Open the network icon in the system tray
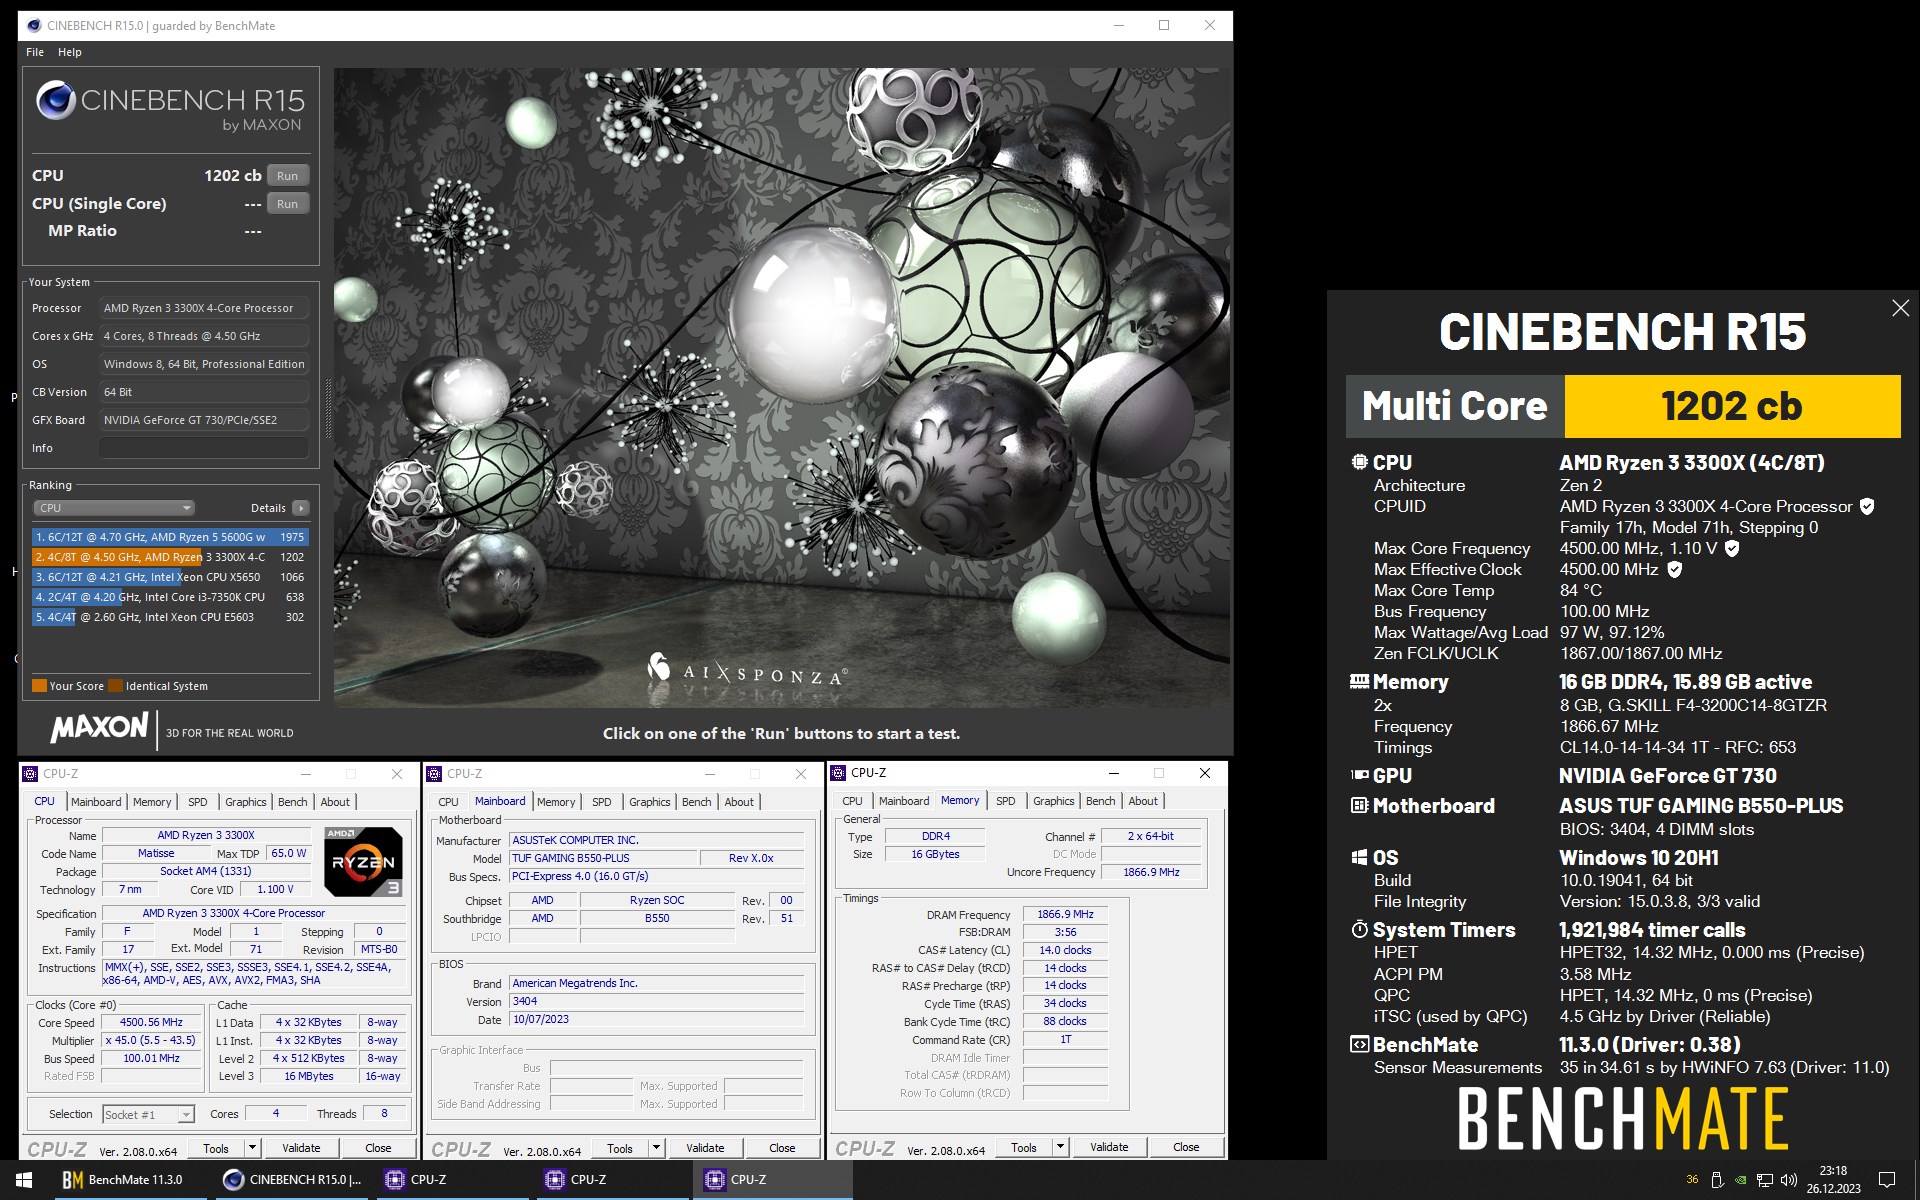 [1765, 1180]
